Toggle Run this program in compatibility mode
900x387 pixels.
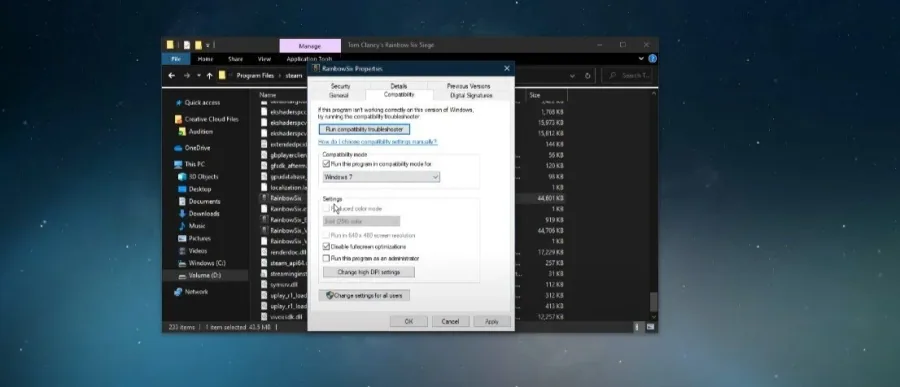coord(326,164)
